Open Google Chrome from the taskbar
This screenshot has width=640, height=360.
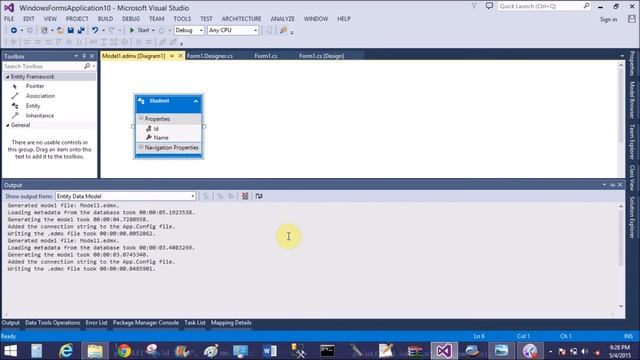click(124, 351)
